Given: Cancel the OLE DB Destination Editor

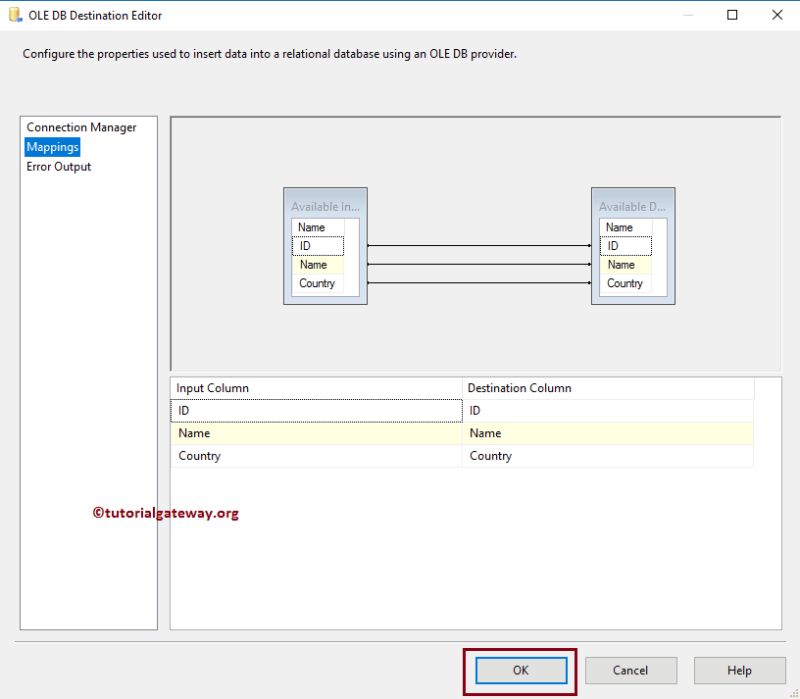Looking at the screenshot, I should (631, 670).
